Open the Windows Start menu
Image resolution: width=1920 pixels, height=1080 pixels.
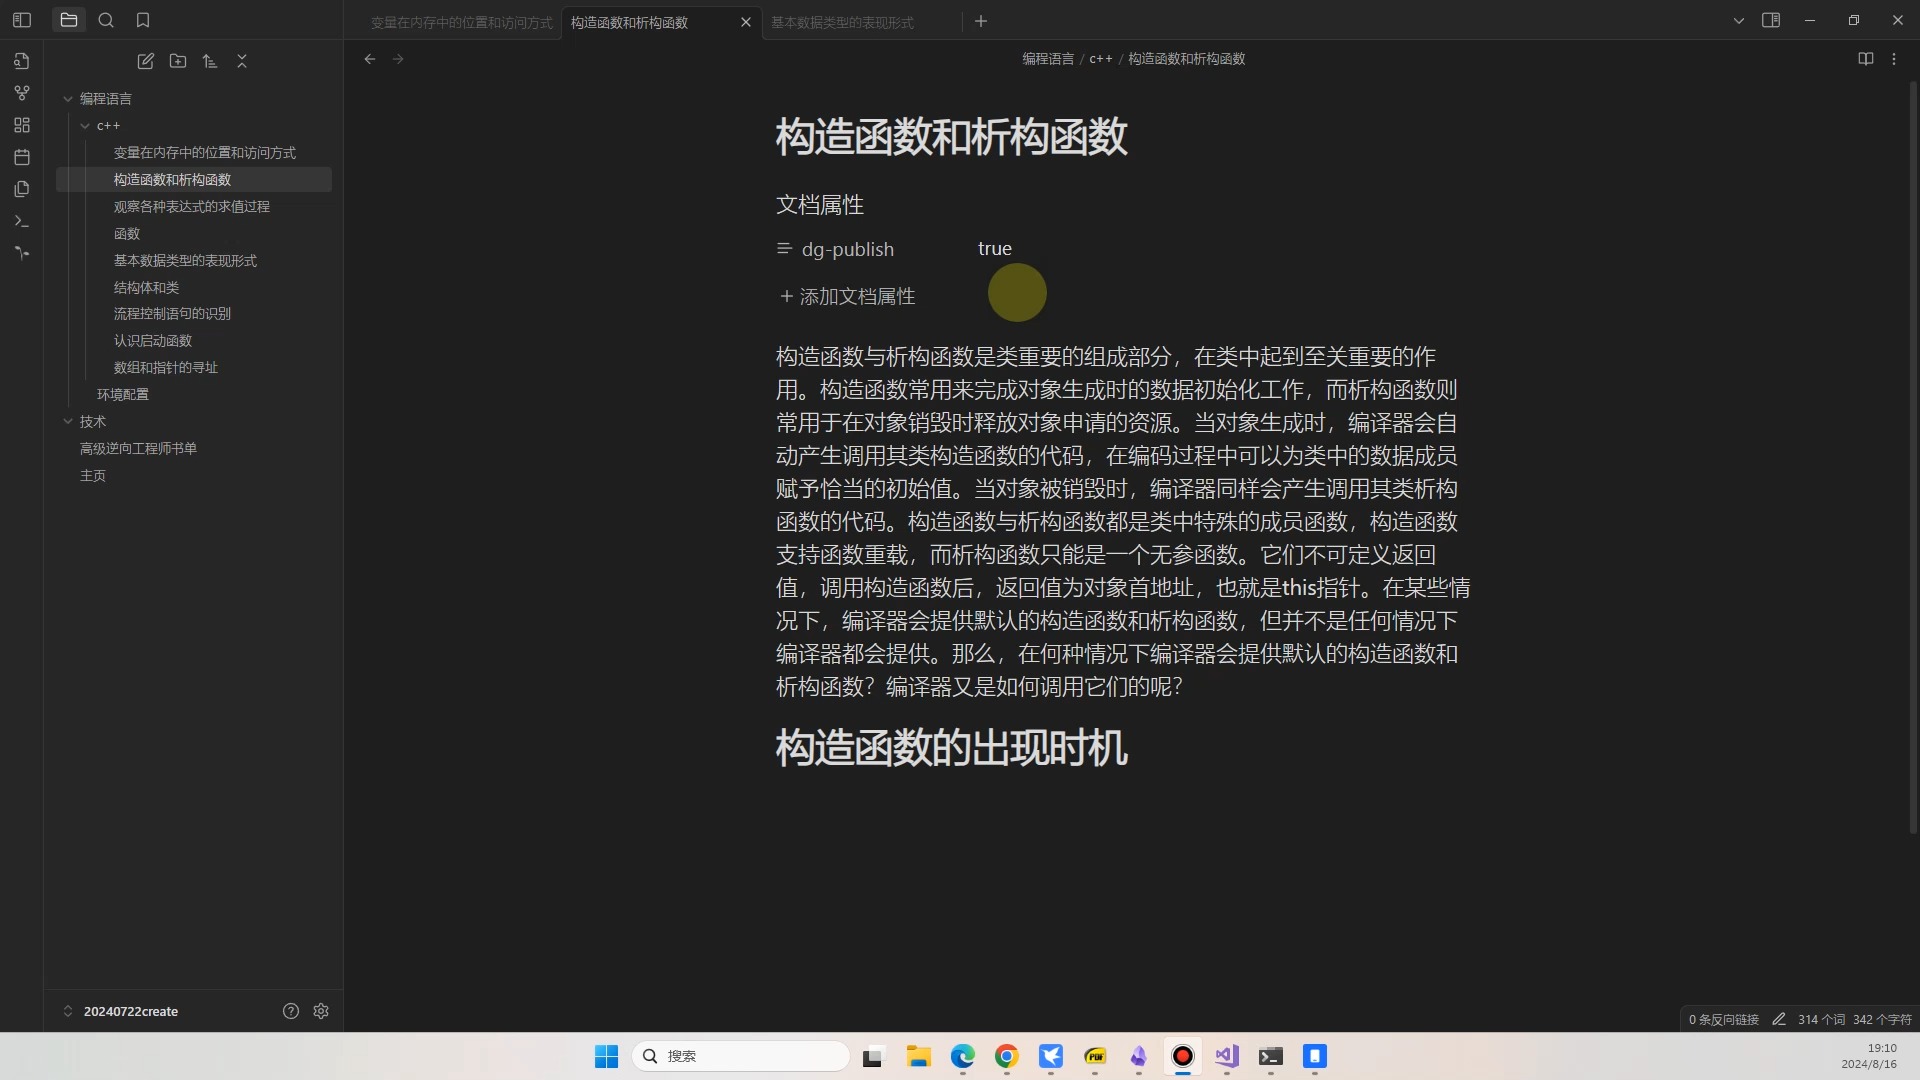606,1056
